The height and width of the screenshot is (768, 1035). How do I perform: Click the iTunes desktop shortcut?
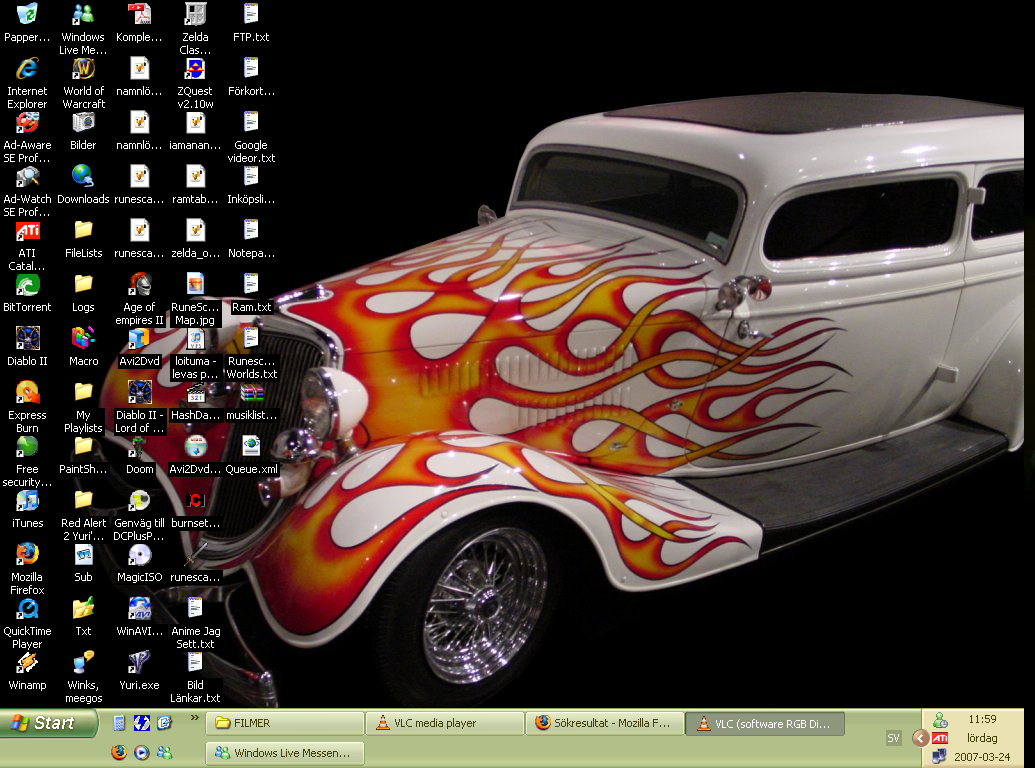[x=27, y=501]
